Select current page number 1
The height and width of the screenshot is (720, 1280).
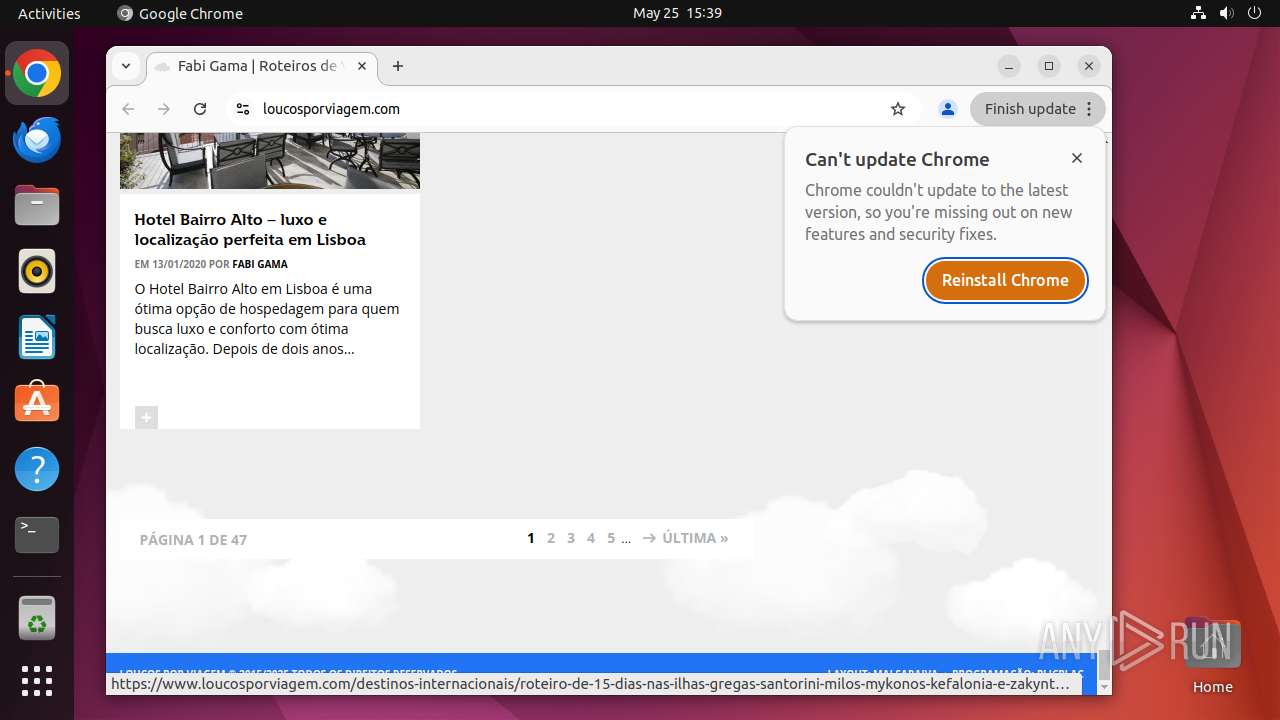click(x=531, y=538)
